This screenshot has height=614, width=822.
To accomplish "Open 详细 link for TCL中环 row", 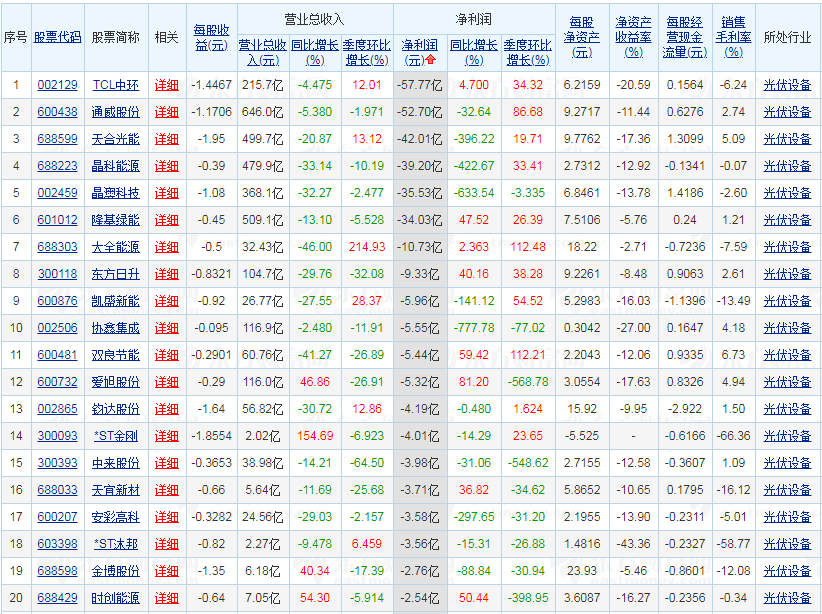I will tap(167, 85).
